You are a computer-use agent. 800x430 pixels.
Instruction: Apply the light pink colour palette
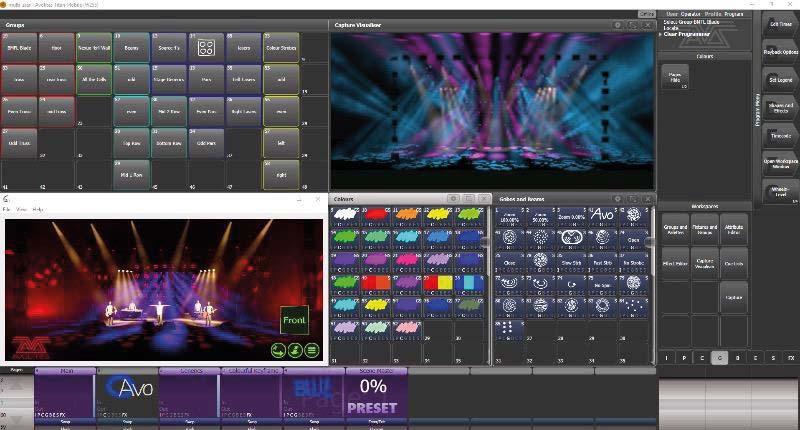(407, 330)
